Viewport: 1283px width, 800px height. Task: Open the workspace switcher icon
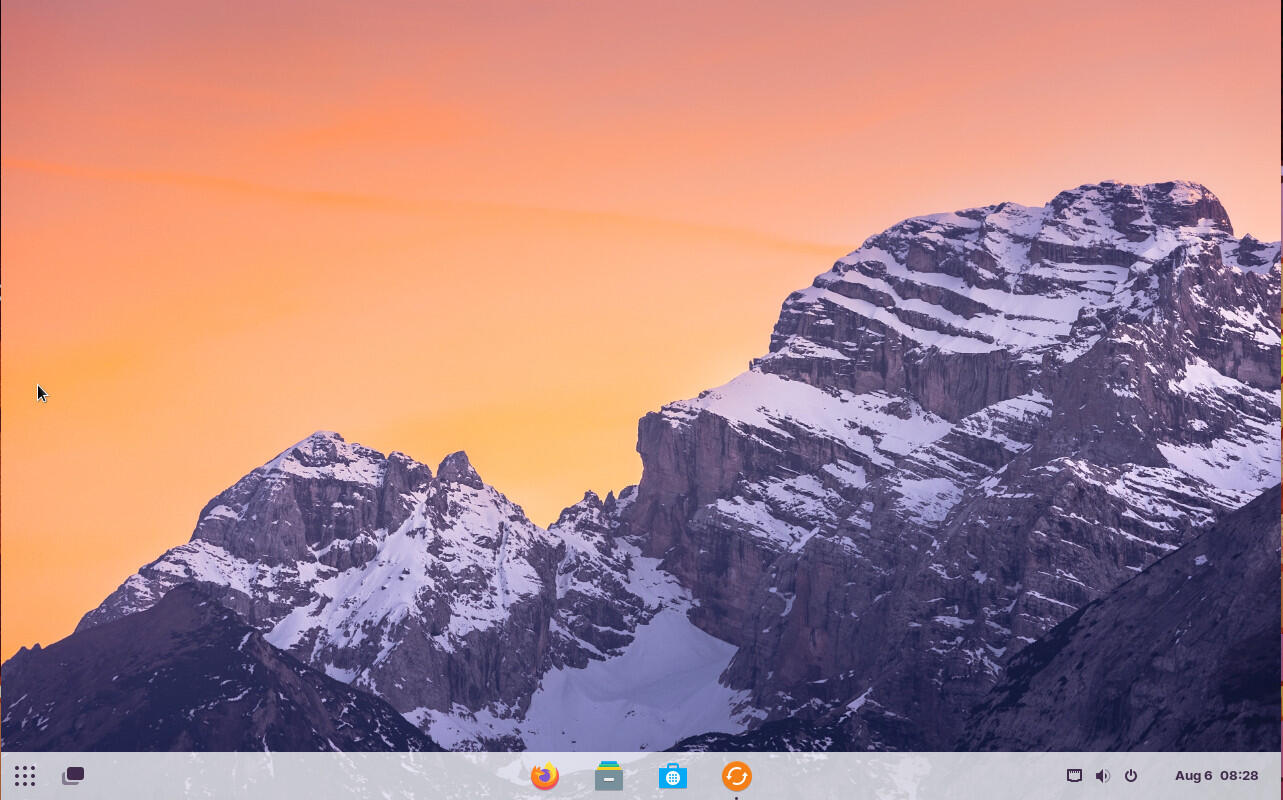pyautogui.click(x=72, y=775)
